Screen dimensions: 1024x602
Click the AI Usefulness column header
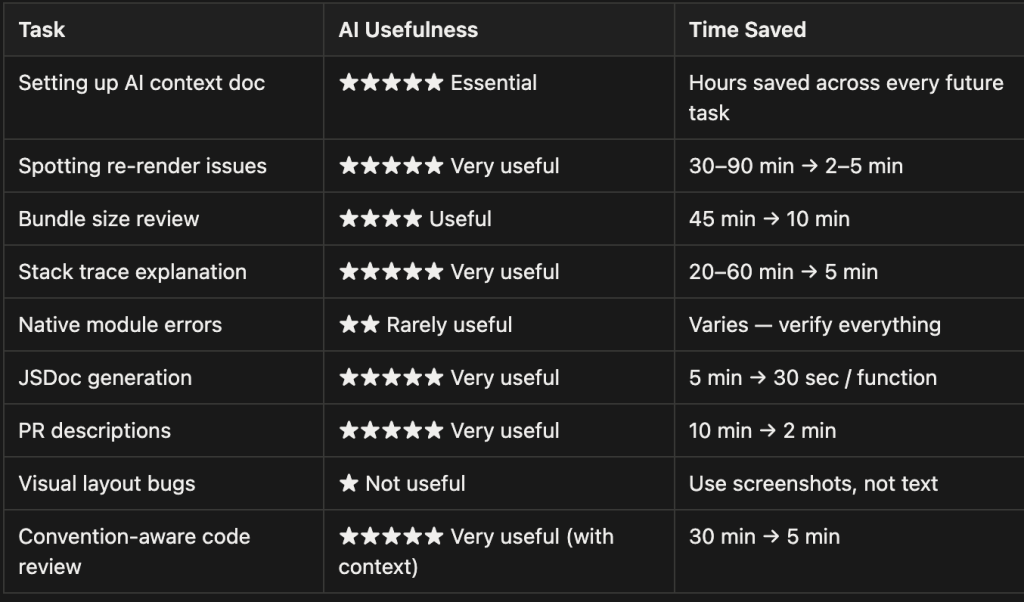pos(408,30)
